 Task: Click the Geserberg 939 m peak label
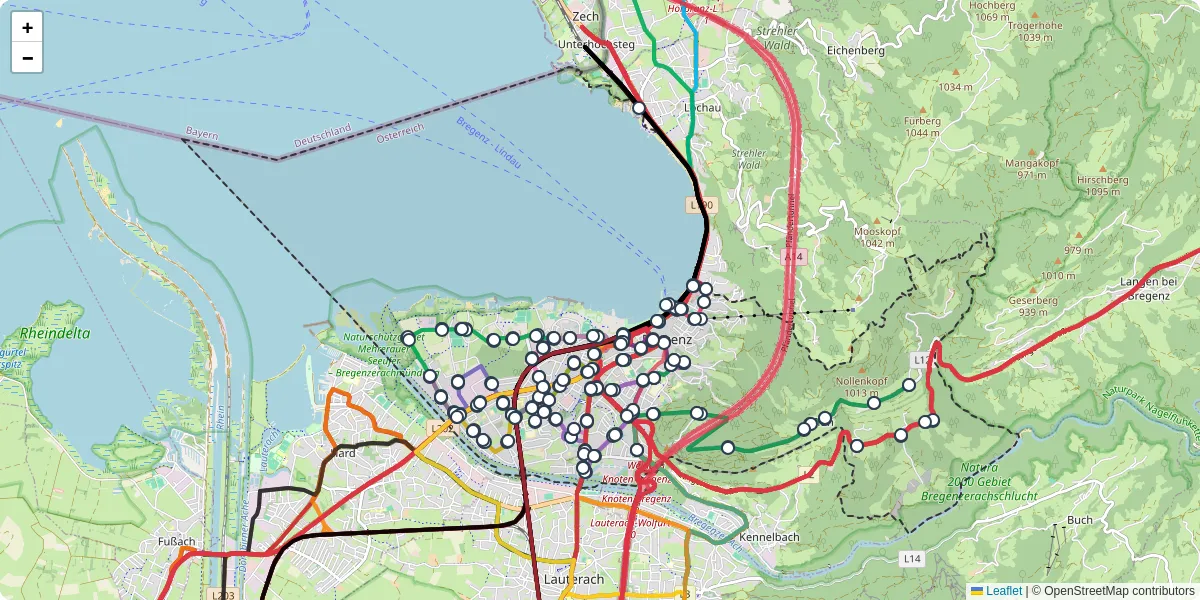tap(1033, 306)
